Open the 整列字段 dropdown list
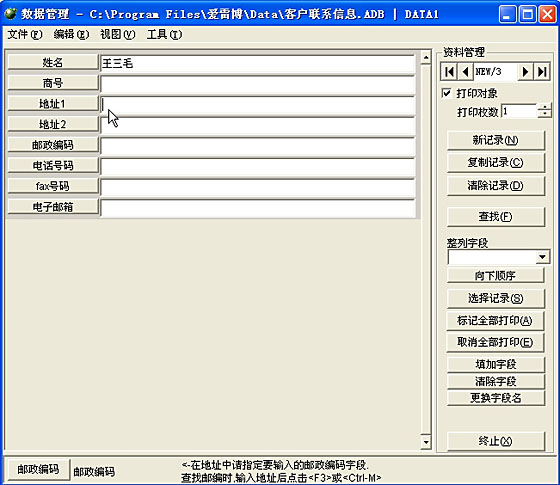 [x=542, y=257]
